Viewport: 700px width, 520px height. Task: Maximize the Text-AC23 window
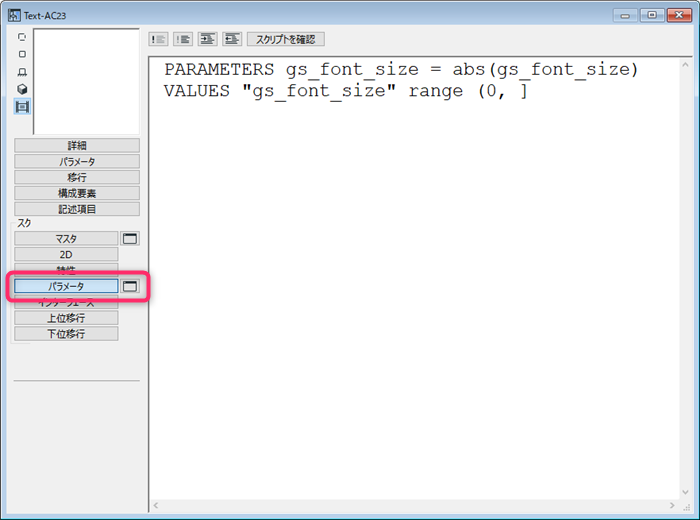click(x=652, y=16)
